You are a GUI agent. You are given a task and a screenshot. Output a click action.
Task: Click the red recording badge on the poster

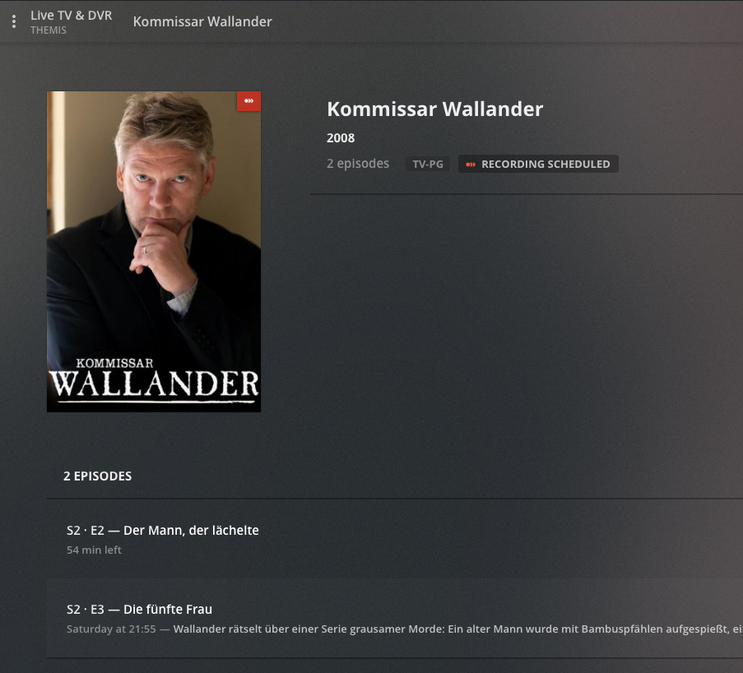249,101
